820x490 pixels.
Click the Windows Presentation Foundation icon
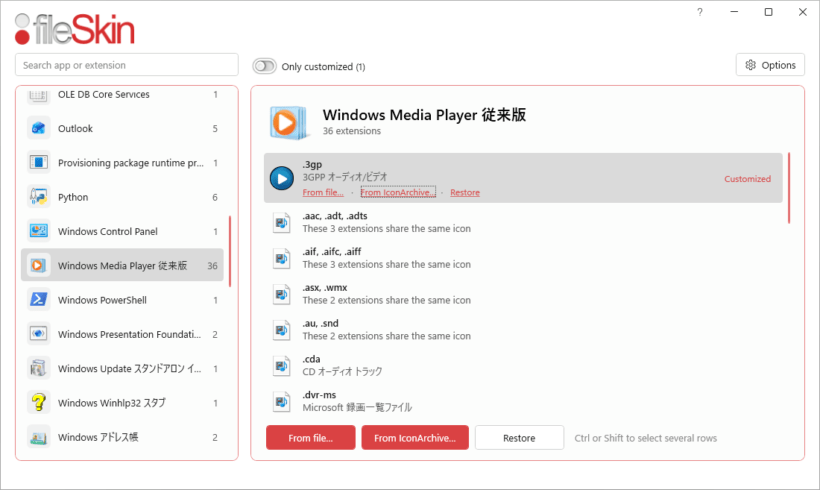(38, 334)
